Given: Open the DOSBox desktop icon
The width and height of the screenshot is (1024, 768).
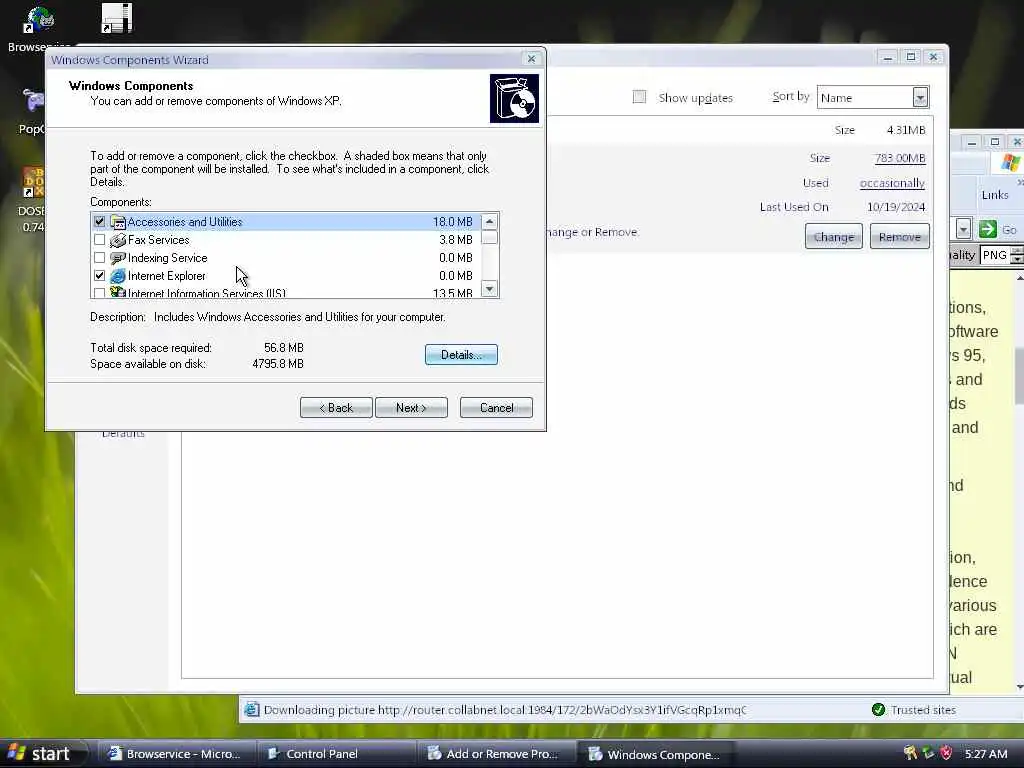Looking at the screenshot, I should tap(33, 182).
